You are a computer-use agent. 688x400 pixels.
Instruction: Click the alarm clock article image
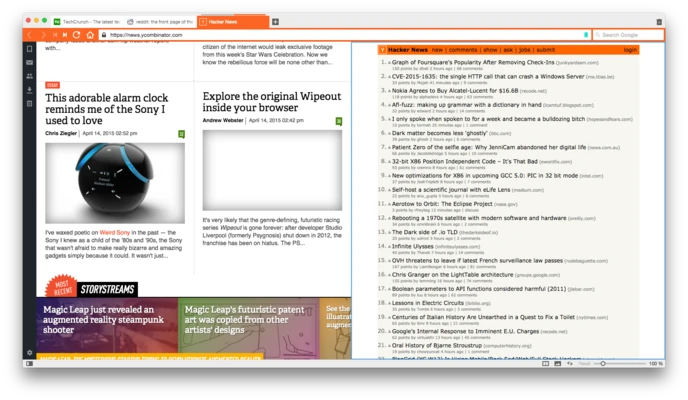pyautogui.click(x=115, y=183)
